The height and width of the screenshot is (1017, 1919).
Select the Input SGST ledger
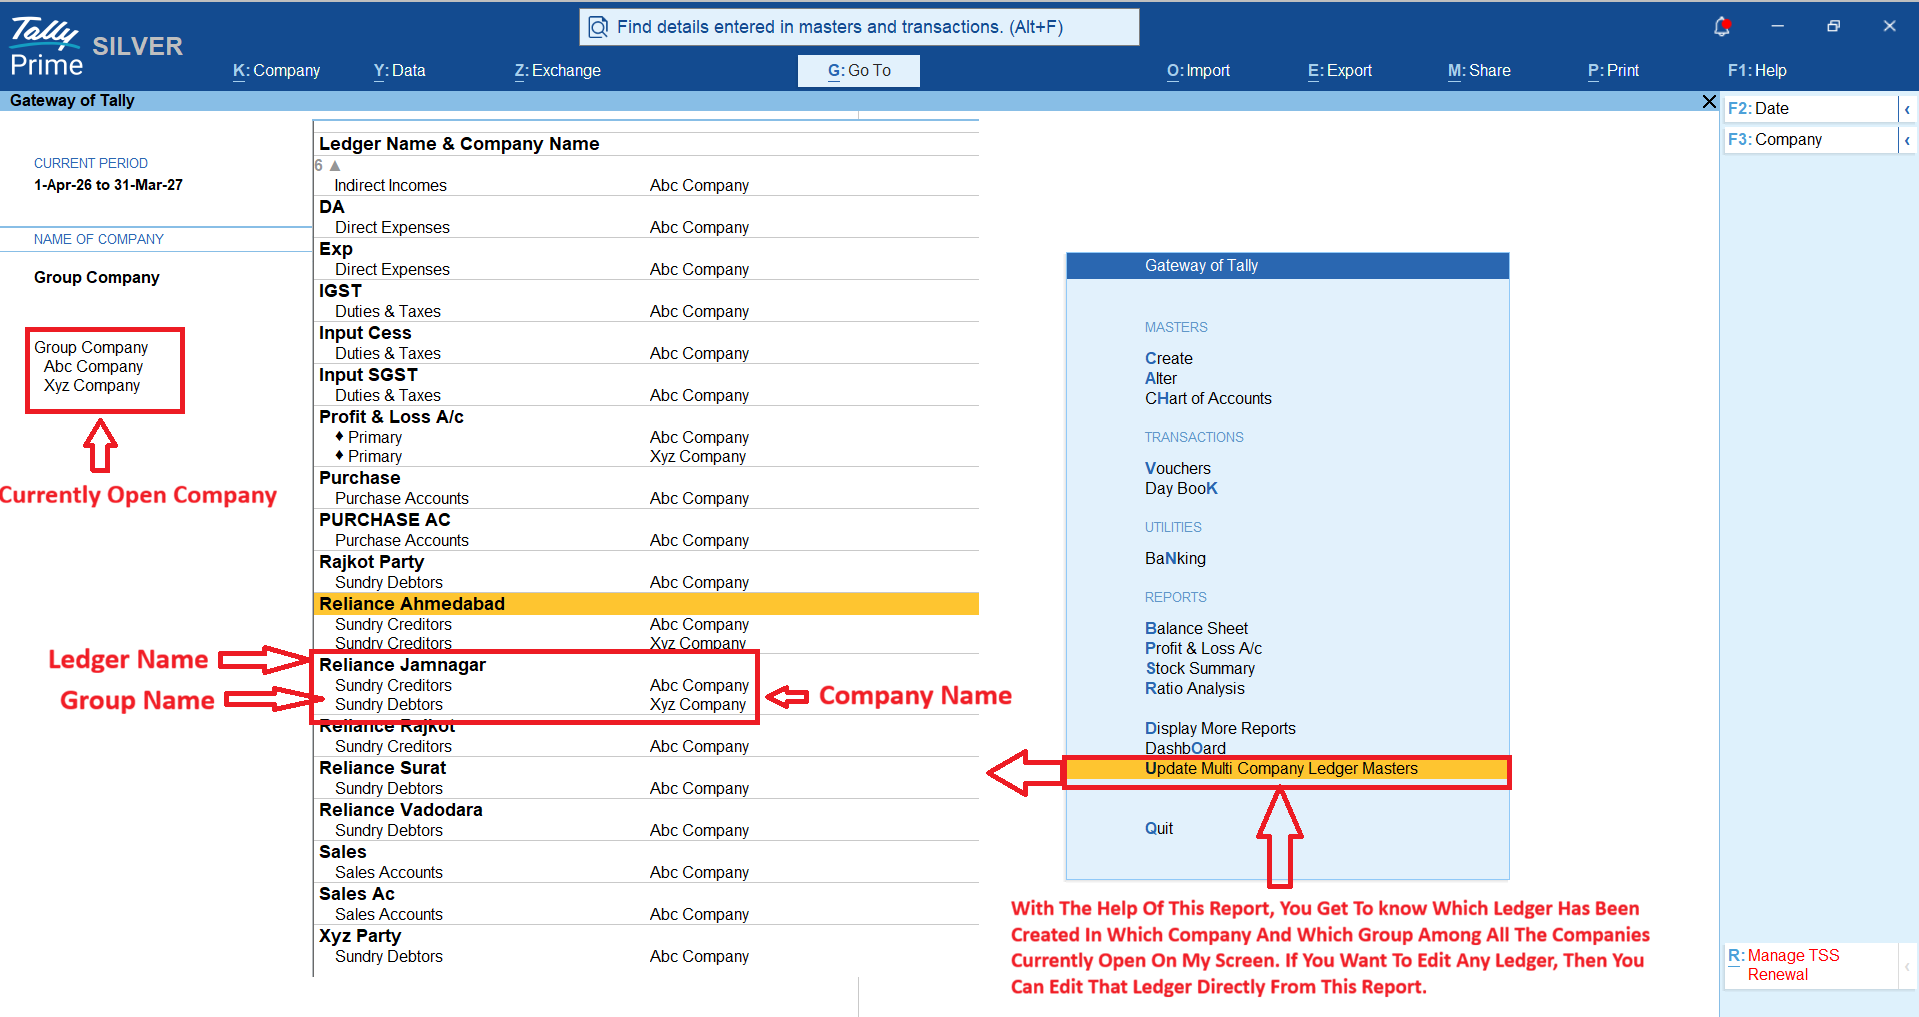point(368,375)
